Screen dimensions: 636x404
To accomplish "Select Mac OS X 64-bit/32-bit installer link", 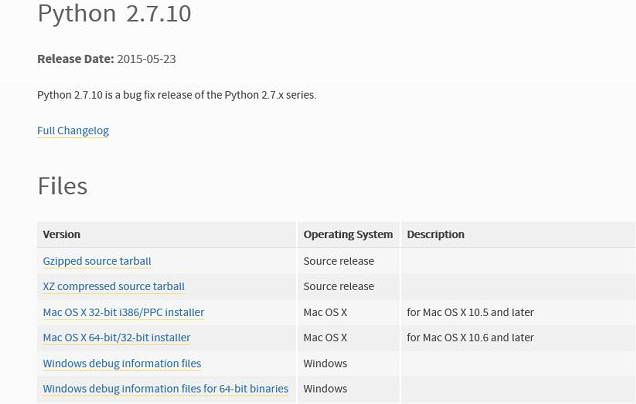I will pyautogui.click(x=116, y=338).
